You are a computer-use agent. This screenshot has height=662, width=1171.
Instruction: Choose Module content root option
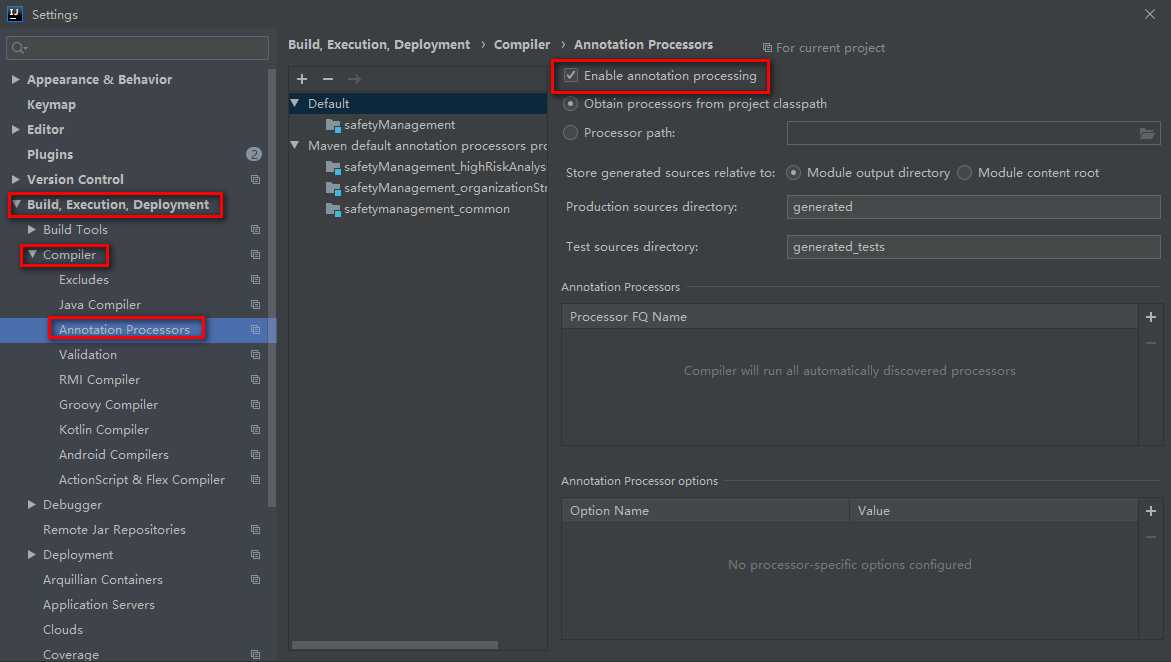pyautogui.click(x=964, y=173)
